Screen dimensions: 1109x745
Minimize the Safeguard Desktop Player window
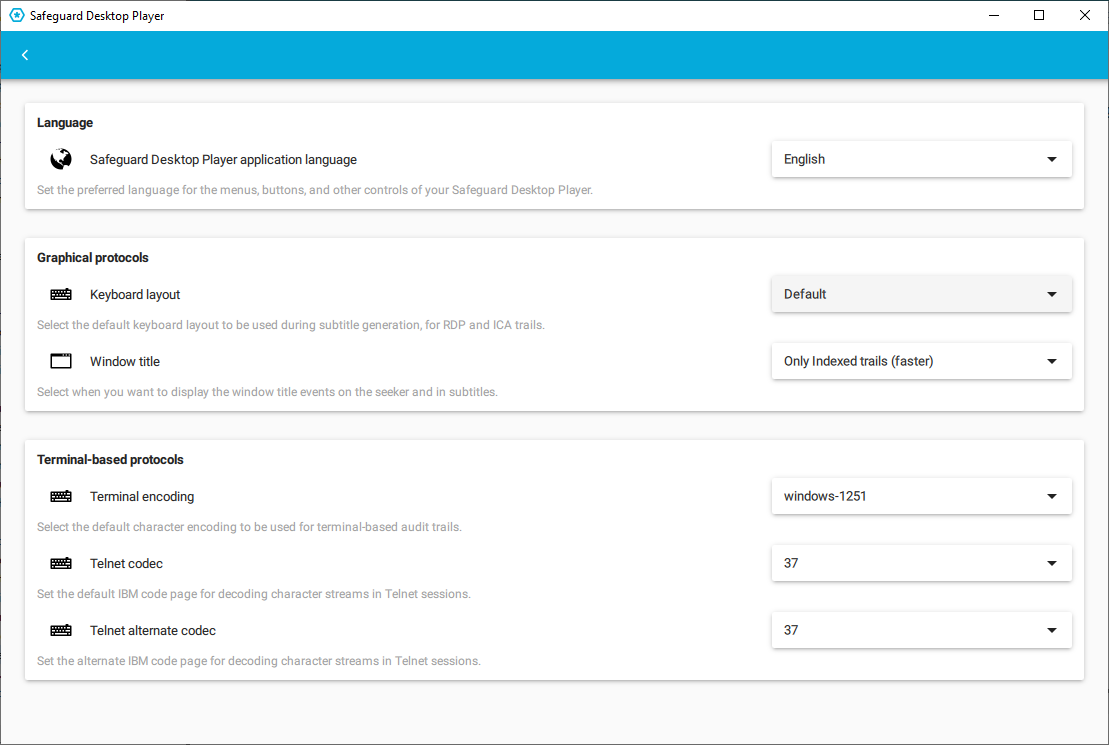[x=994, y=15]
